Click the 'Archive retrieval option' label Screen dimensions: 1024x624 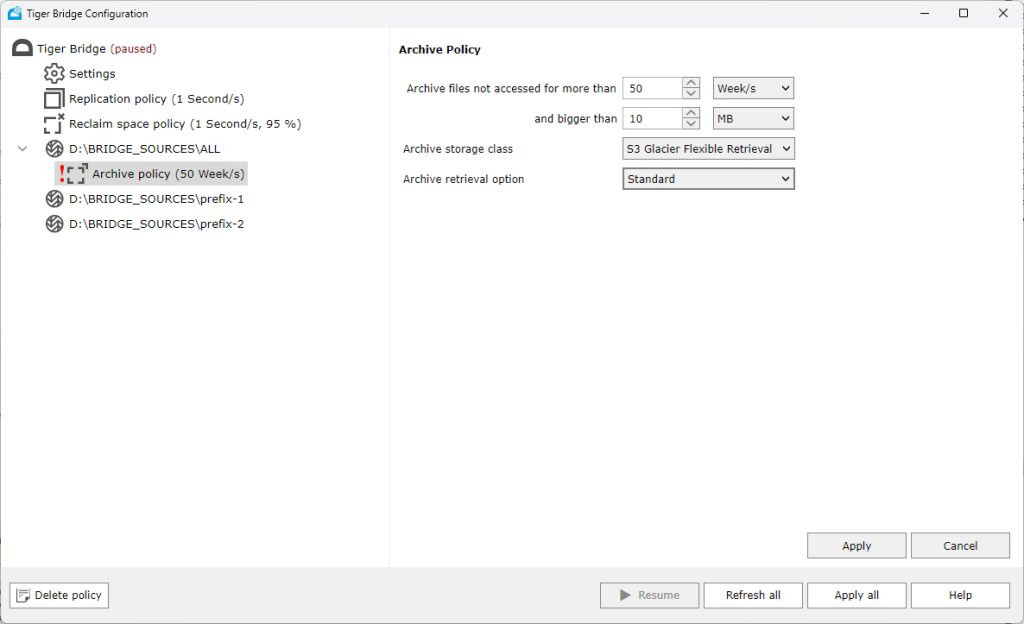pos(463,179)
